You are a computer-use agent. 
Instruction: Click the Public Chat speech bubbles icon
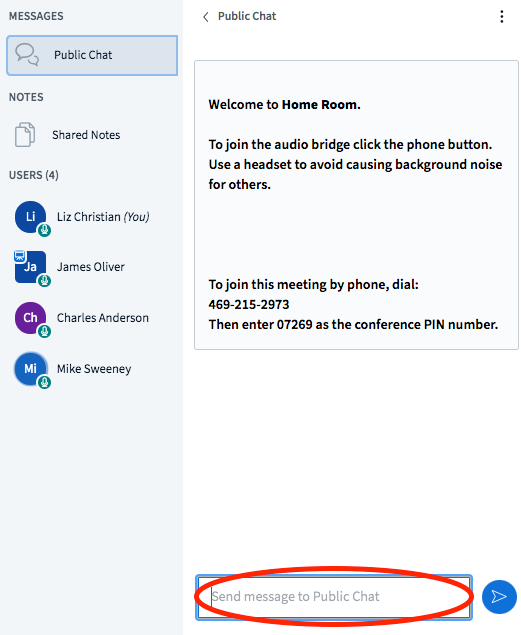coord(27,55)
